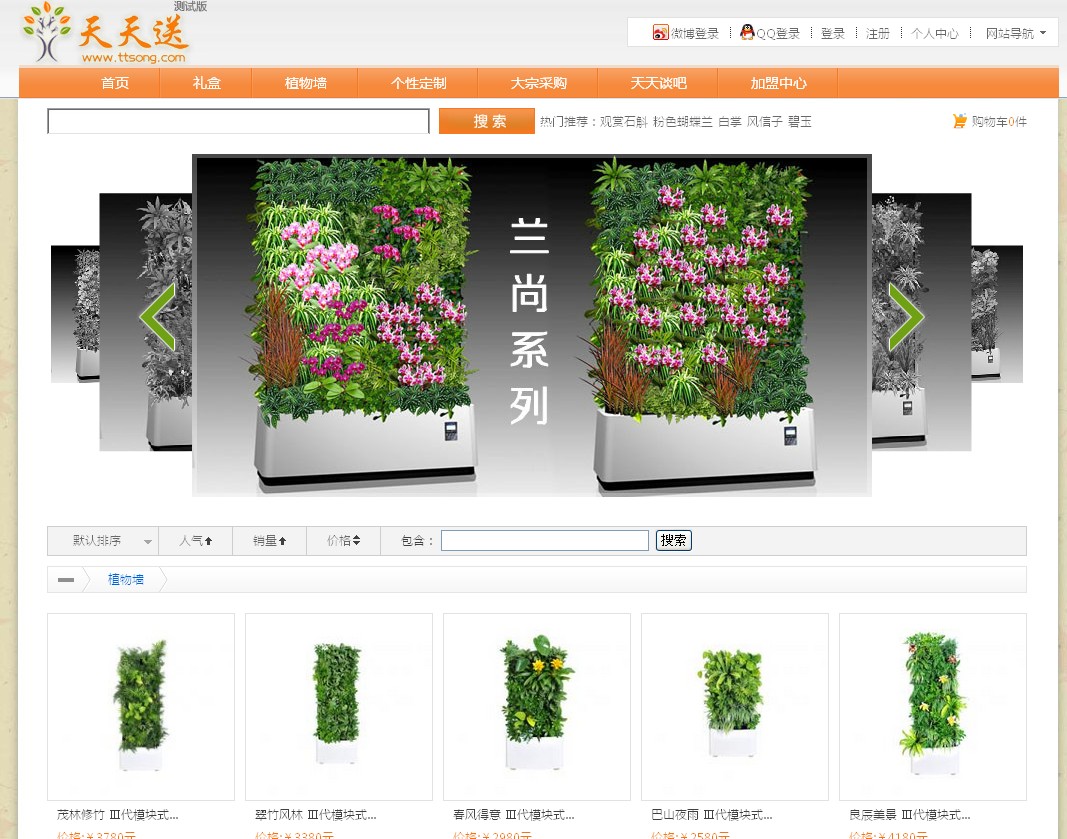Image resolution: width=1067 pixels, height=839 pixels.
Task: Sort by 人气 popularity arrow
Action: tap(208, 541)
